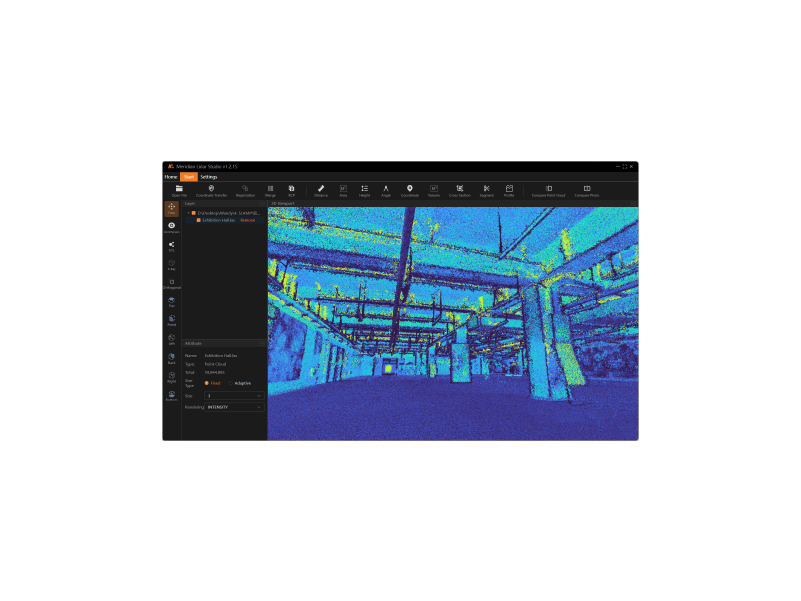Screen dimensions: 801x601
Task: Set the viewport to Left view
Action: (172, 339)
